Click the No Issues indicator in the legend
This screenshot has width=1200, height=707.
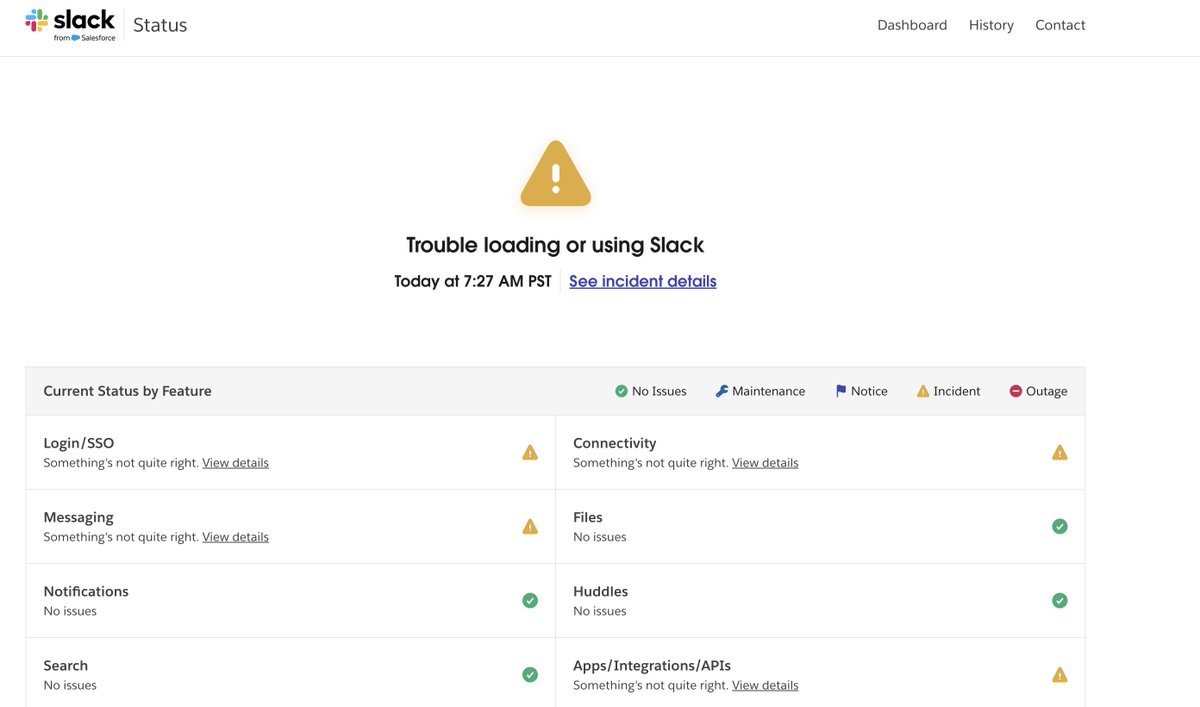(x=620, y=390)
